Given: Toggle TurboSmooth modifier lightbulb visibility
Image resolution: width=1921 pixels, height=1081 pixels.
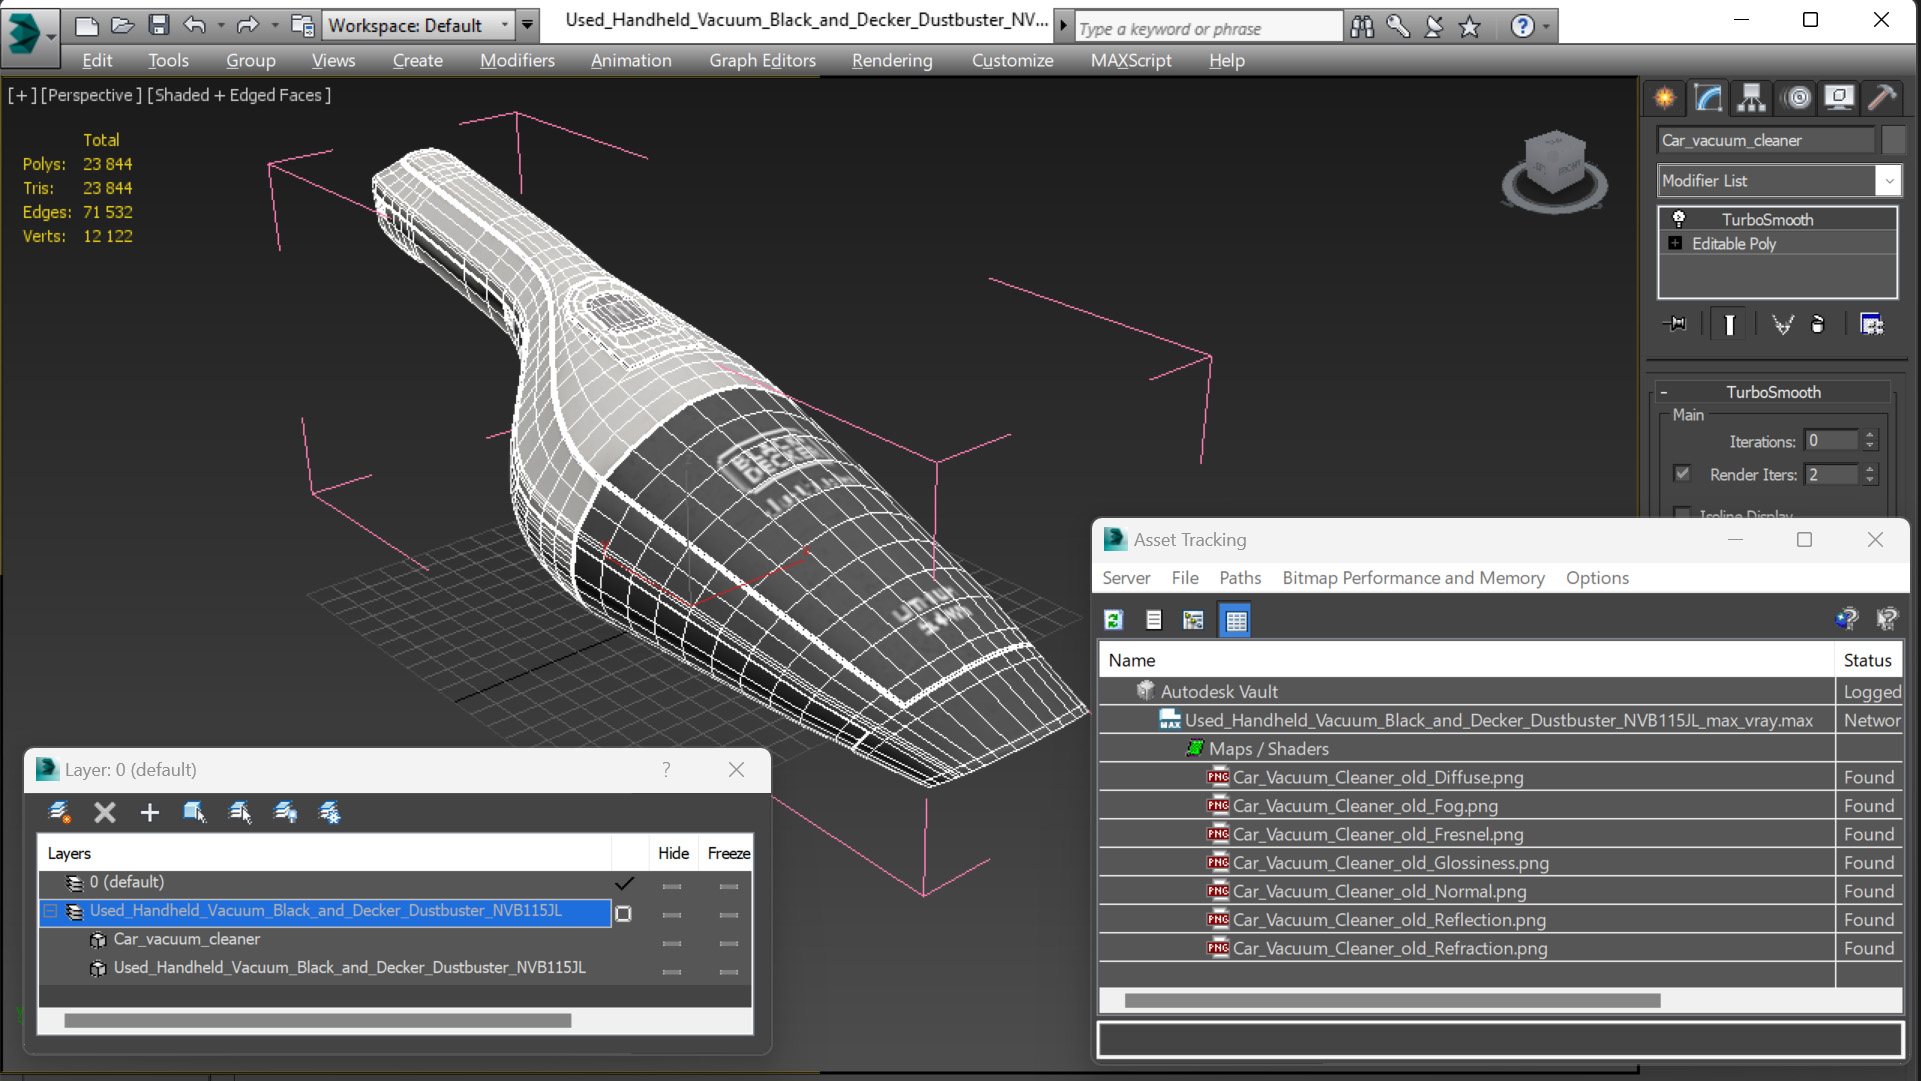Looking at the screenshot, I should tap(1679, 219).
